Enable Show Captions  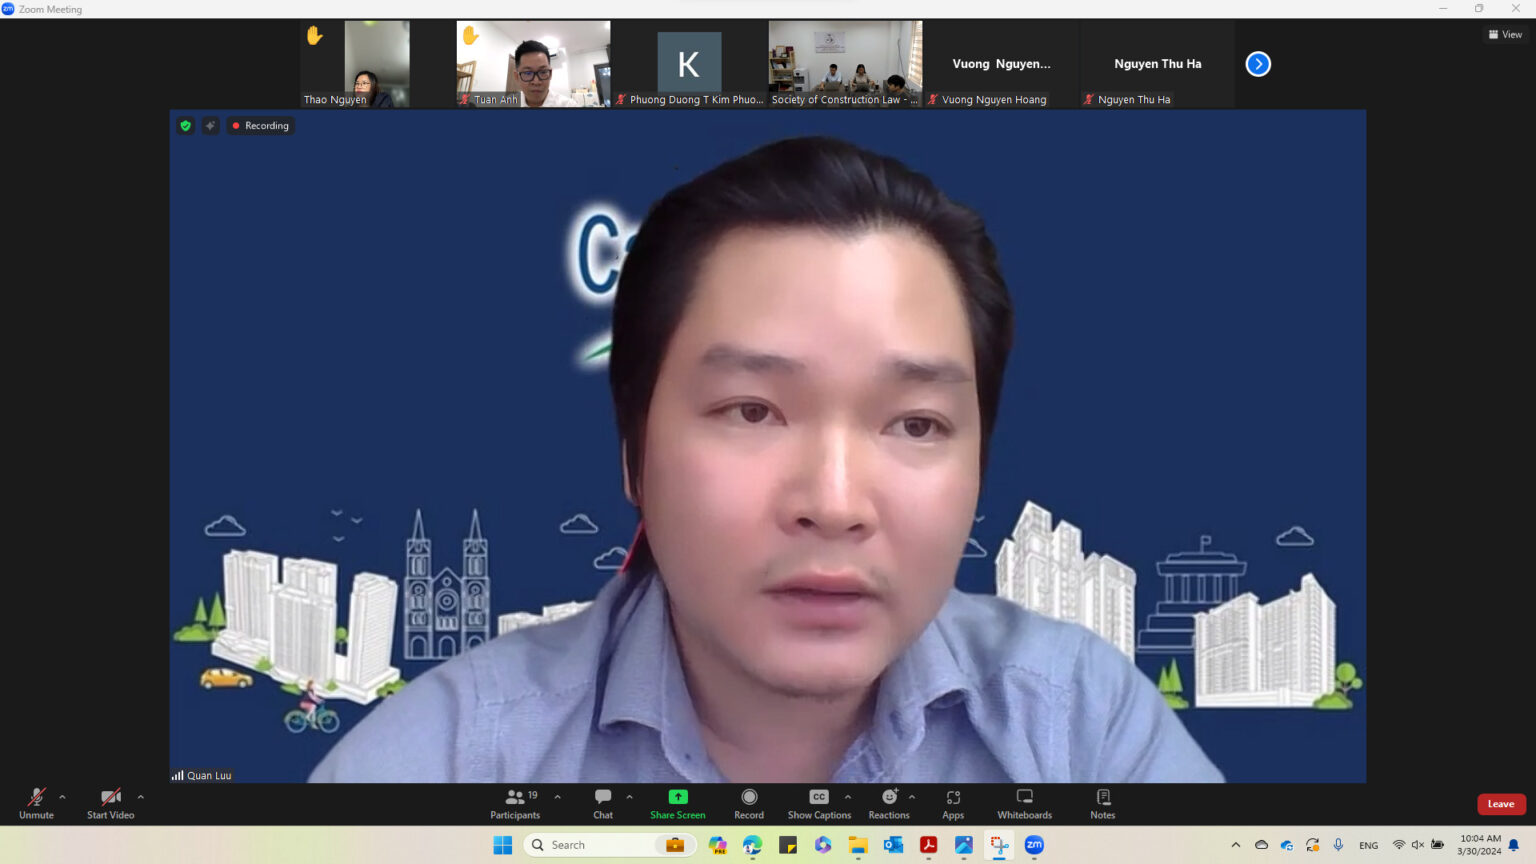pos(819,802)
